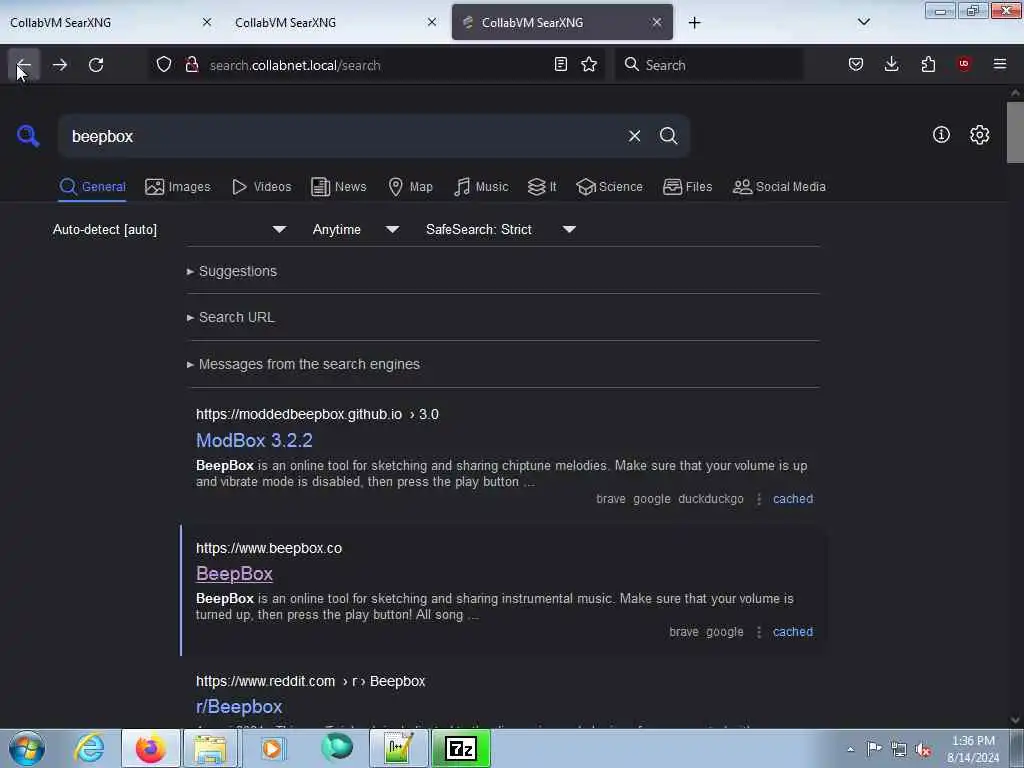Select the Science search category
1024x768 pixels.
point(609,187)
